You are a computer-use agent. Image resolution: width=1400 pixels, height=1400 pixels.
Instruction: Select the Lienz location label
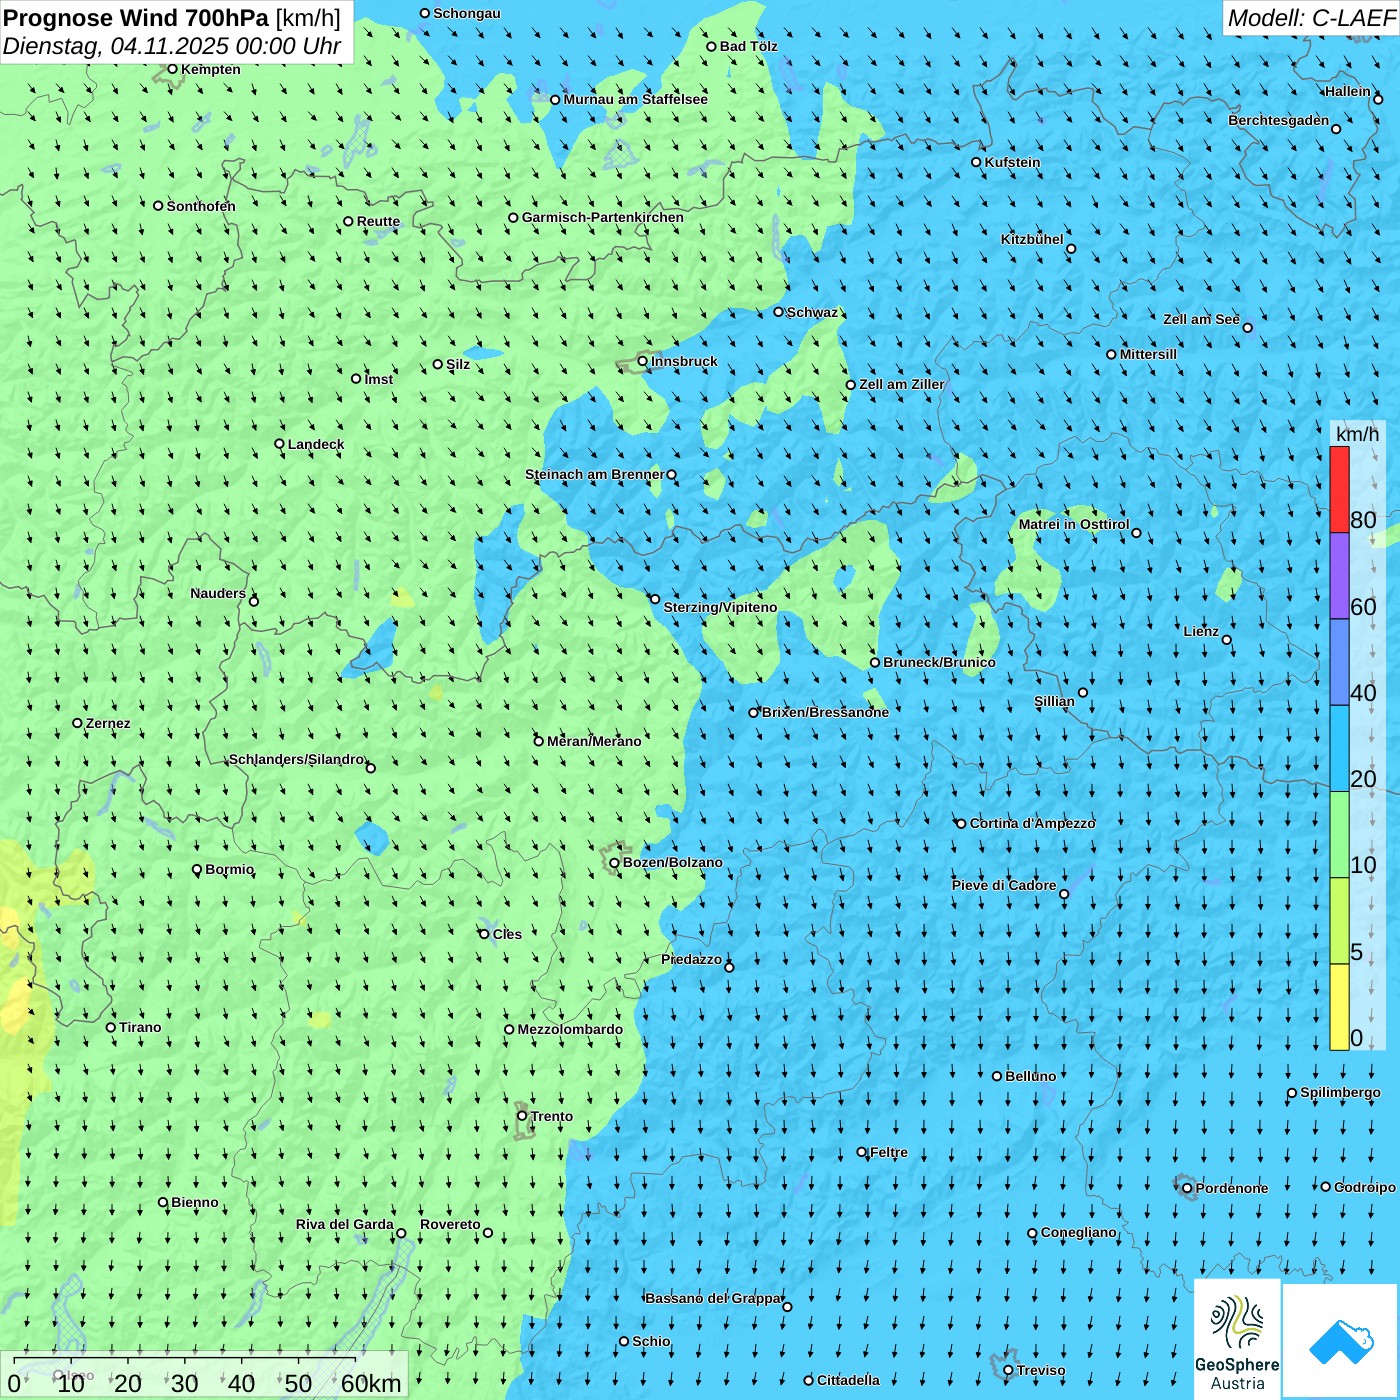click(1201, 631)
